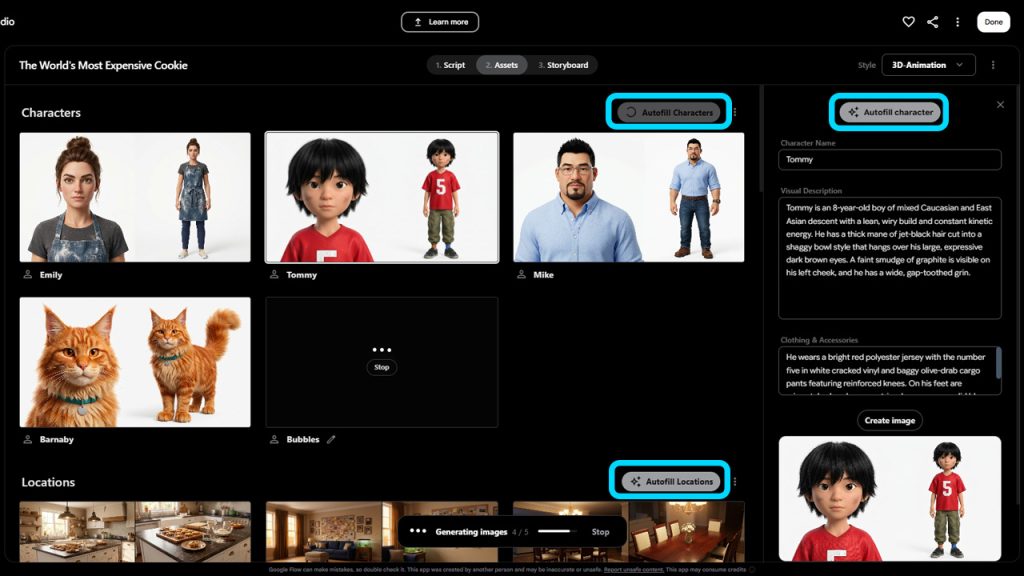The image size is (1024, 576).
Task: Click the dots icon in the Generating images bar
Action: coord(418,531)
